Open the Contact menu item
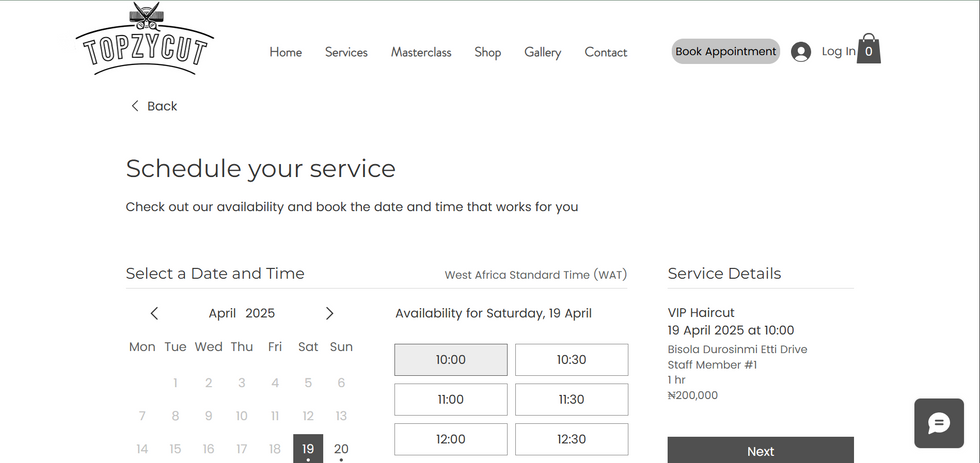This screenshot has height=463, width=980. 606,52
